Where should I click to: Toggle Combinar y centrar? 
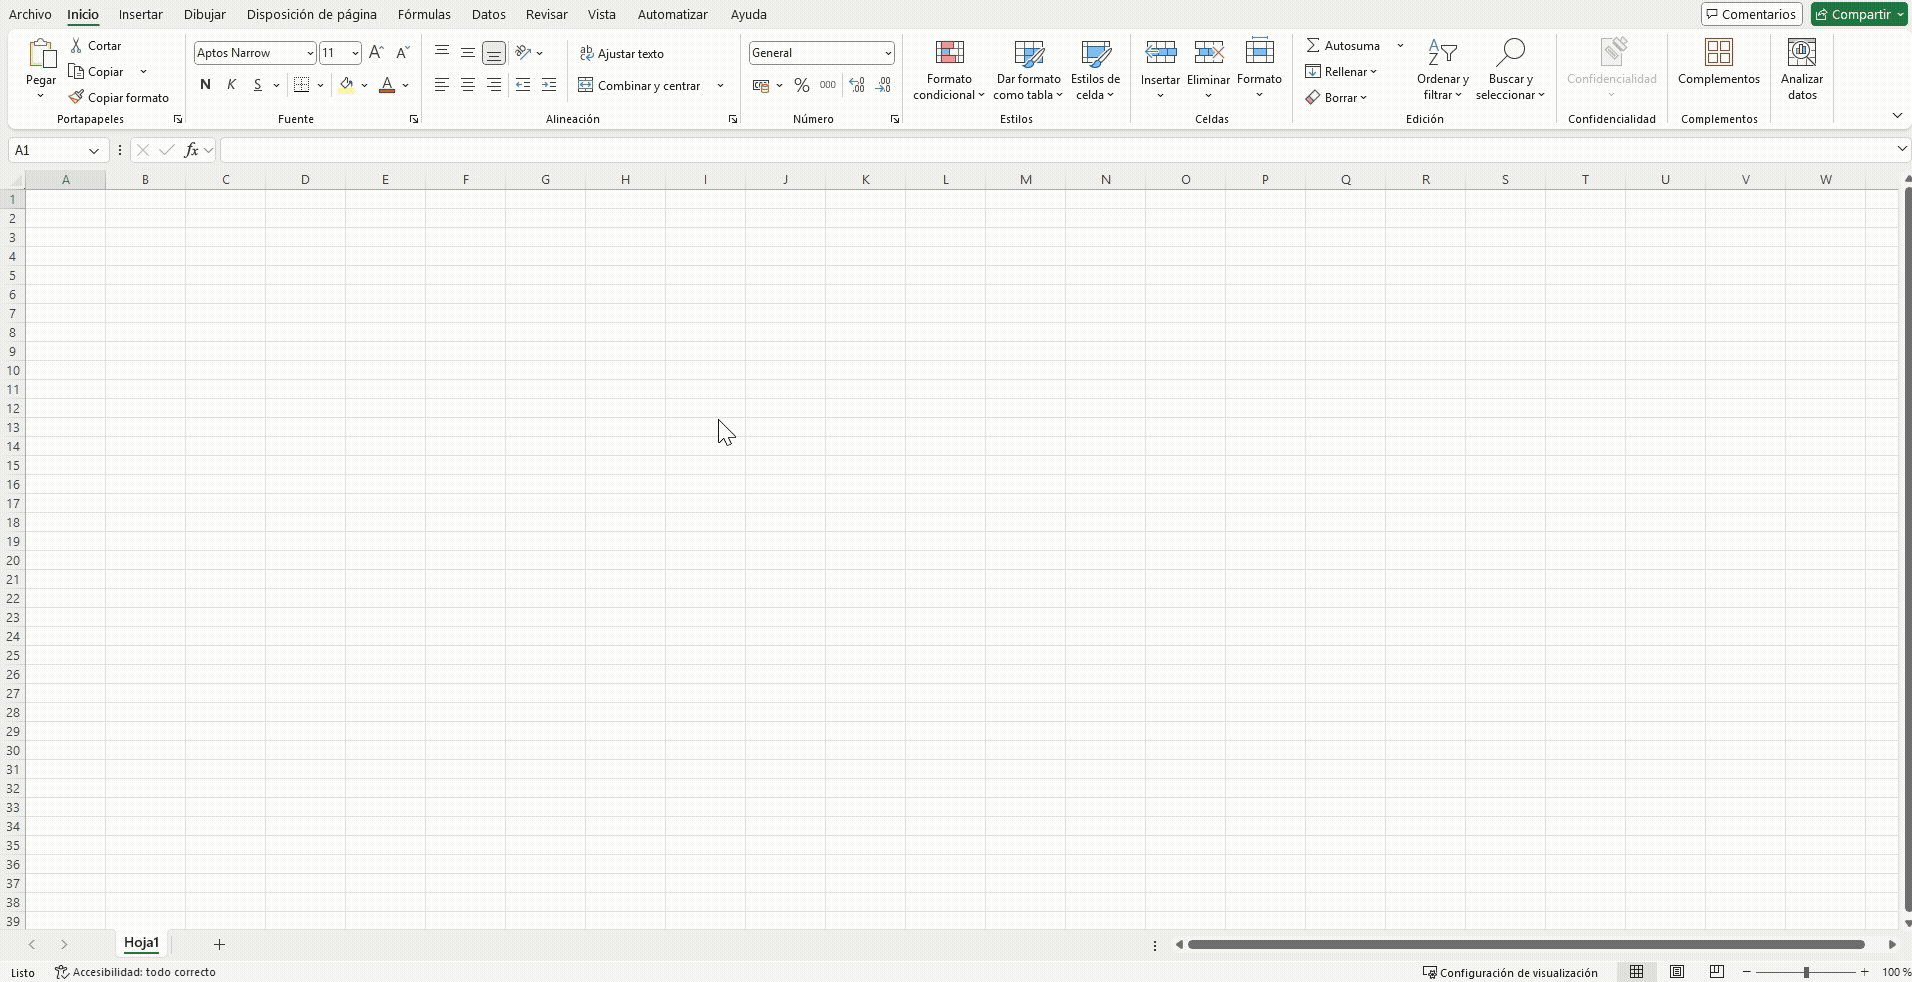pyautogui.click(x=640, y=86)
